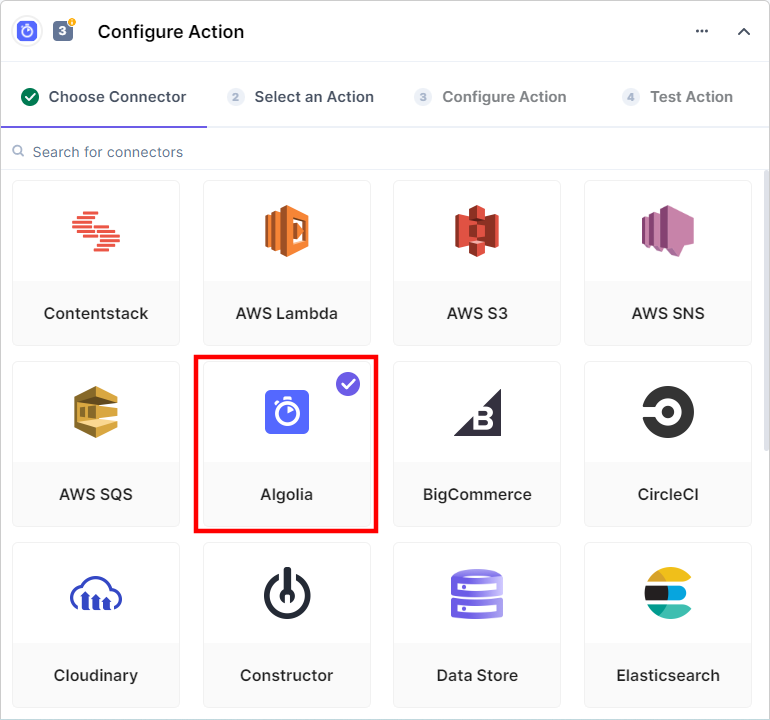The image size is (770, 720).
Task: Select the BigCommerce connector icon
Action: [477, 412]
